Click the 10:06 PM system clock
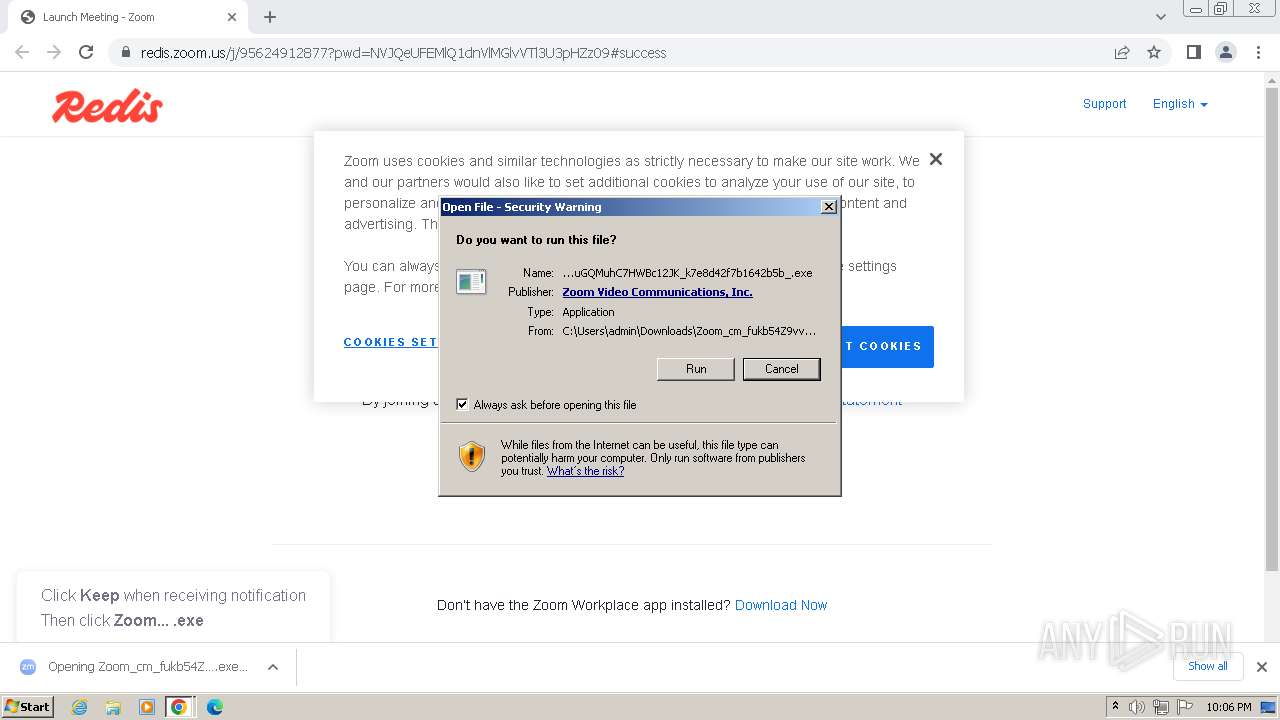Viewport: 1280px width, 720px height. [x=1228, y=707]
